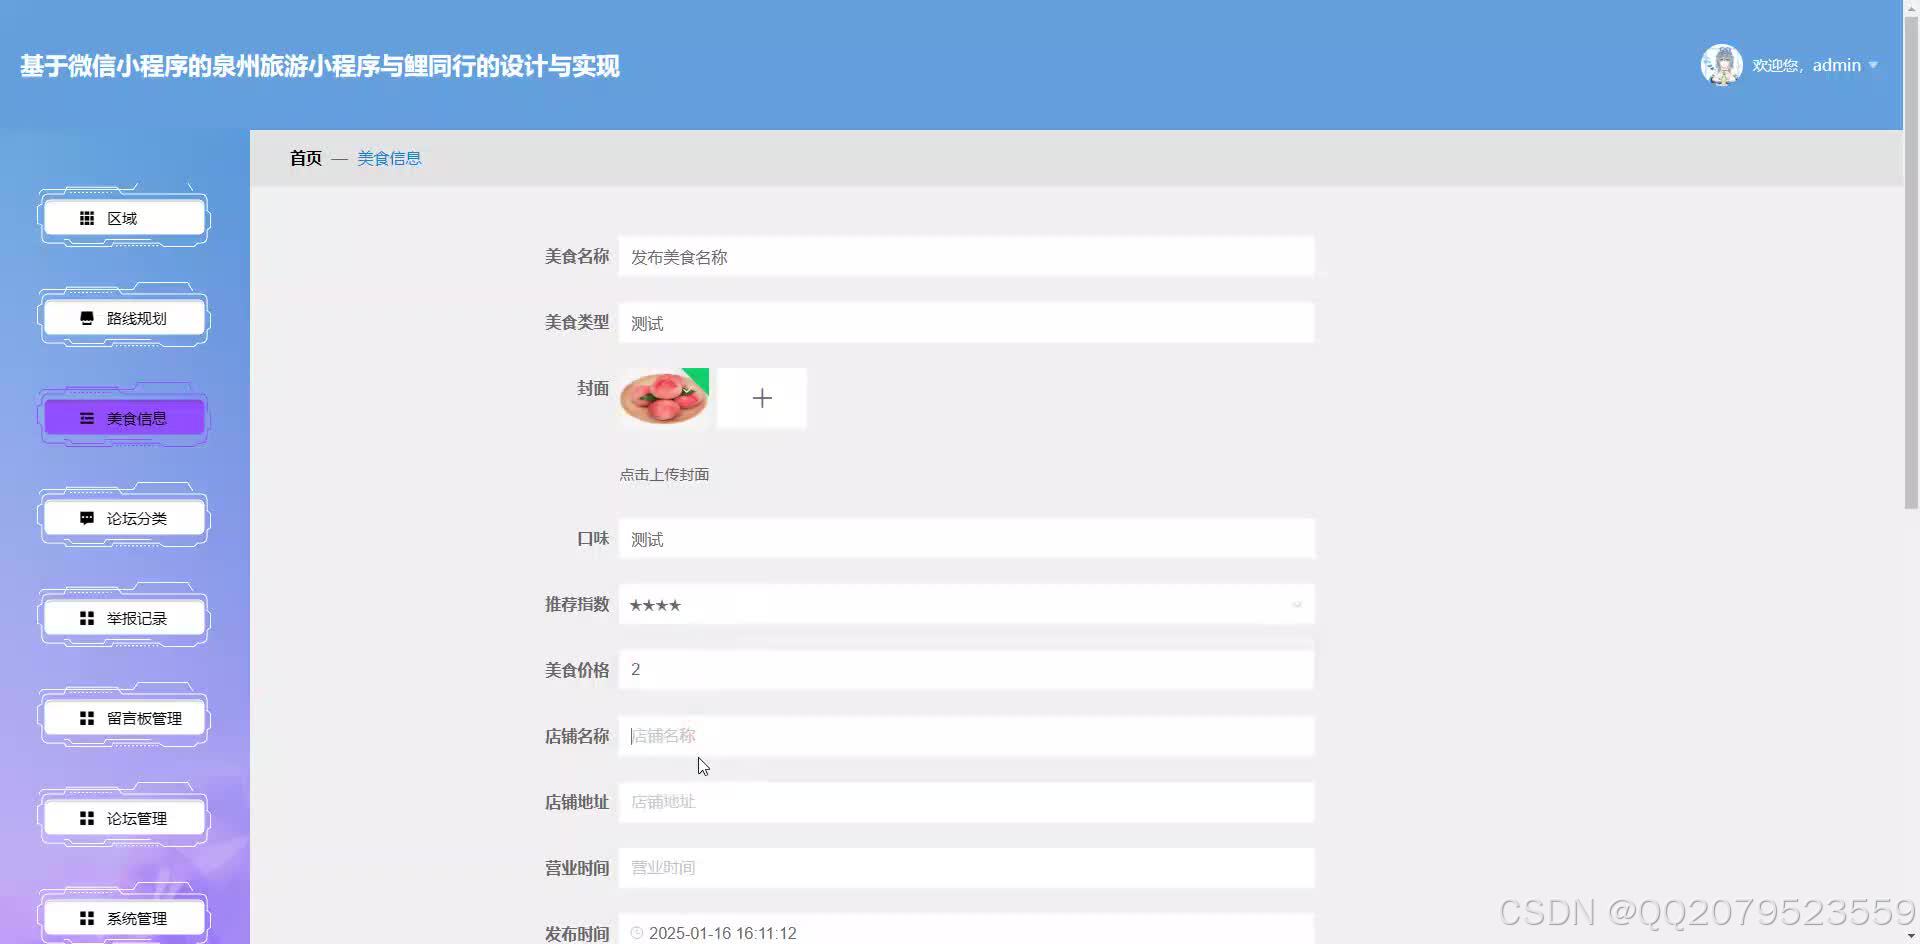Image resolution: width=1920 pixels, height=944 pixels.
Task: Open 论坛分类 via its comment icon
Action: (85, 517)
